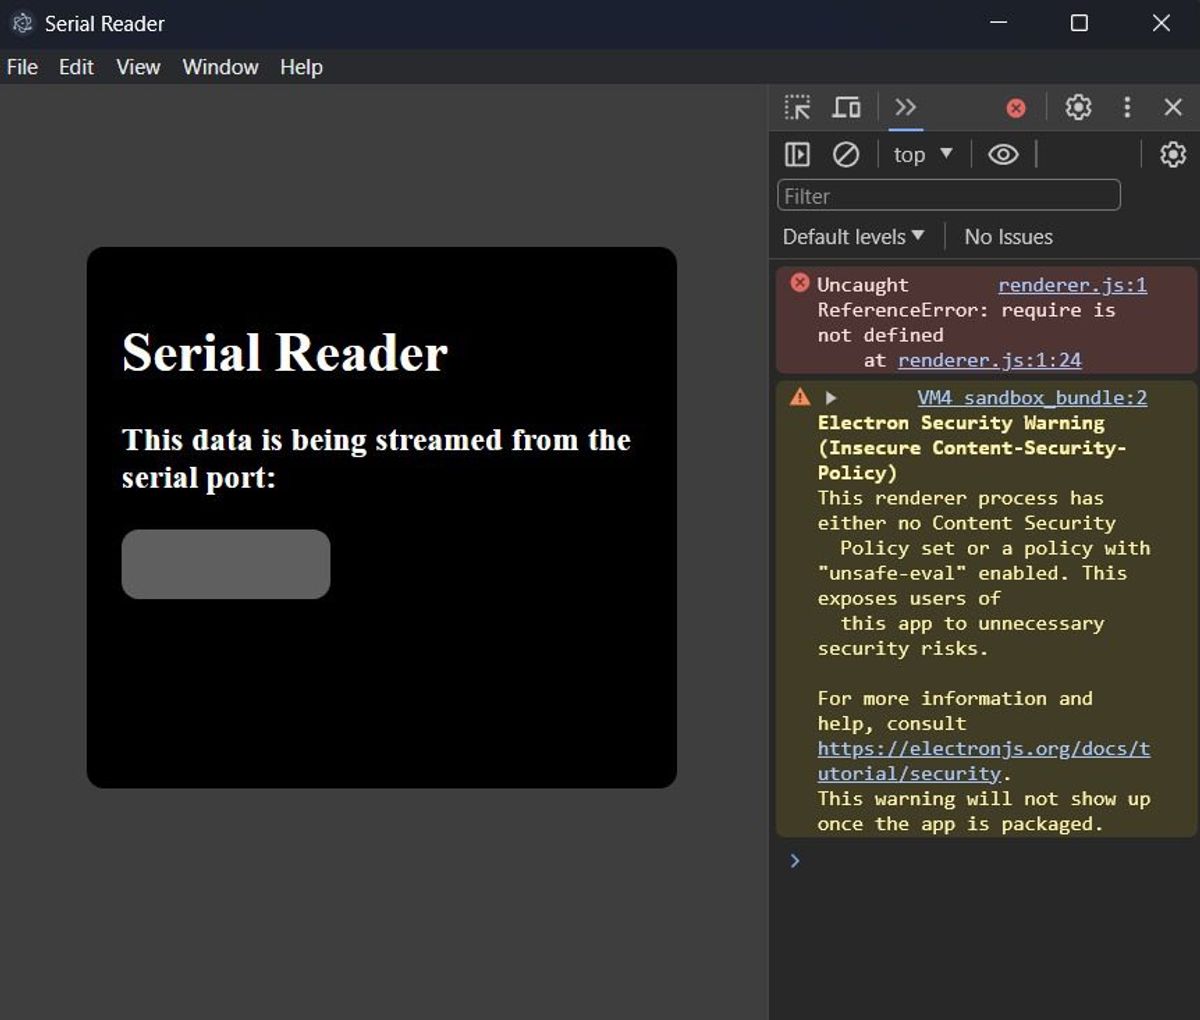Create live expression with eye icon
This screenshot has width=1200, height=1020.
click(1003, 154)
